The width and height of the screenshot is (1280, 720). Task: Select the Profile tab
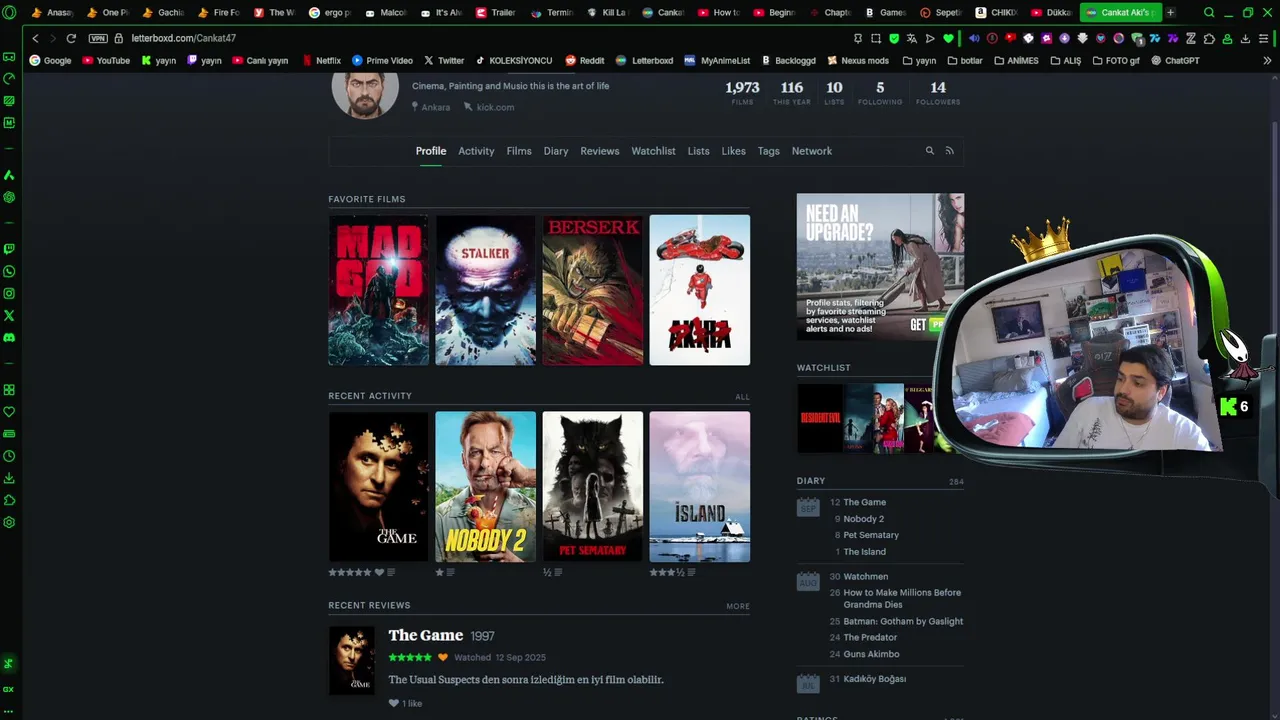click(x=431, y=151)
